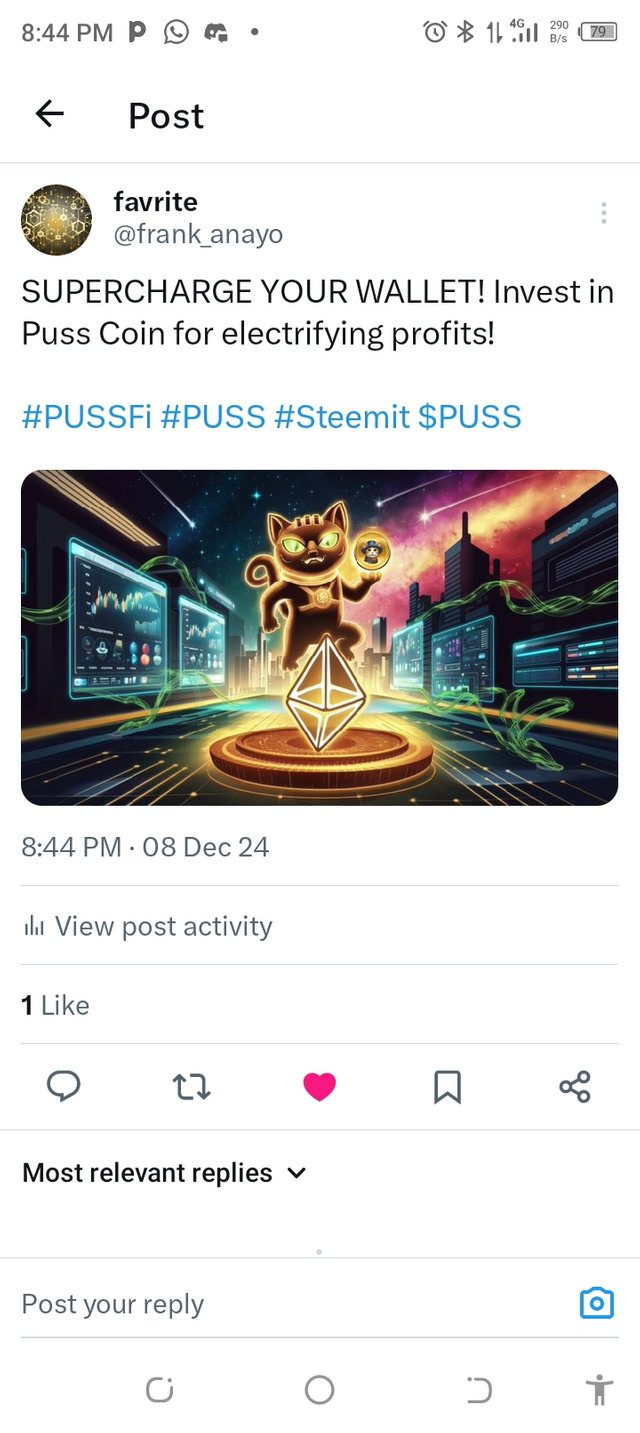Open the @frank_anayo profile handle

(x=198, y=235)
